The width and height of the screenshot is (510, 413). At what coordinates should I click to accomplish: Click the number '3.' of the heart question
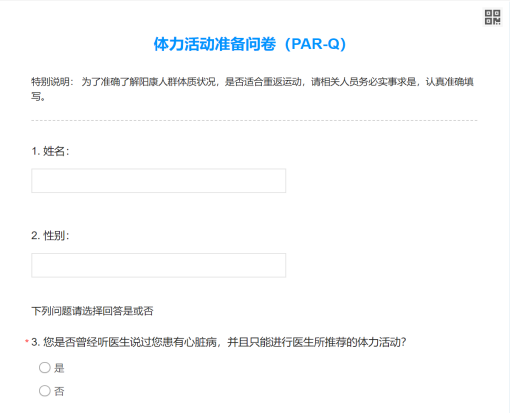[35, 342]
